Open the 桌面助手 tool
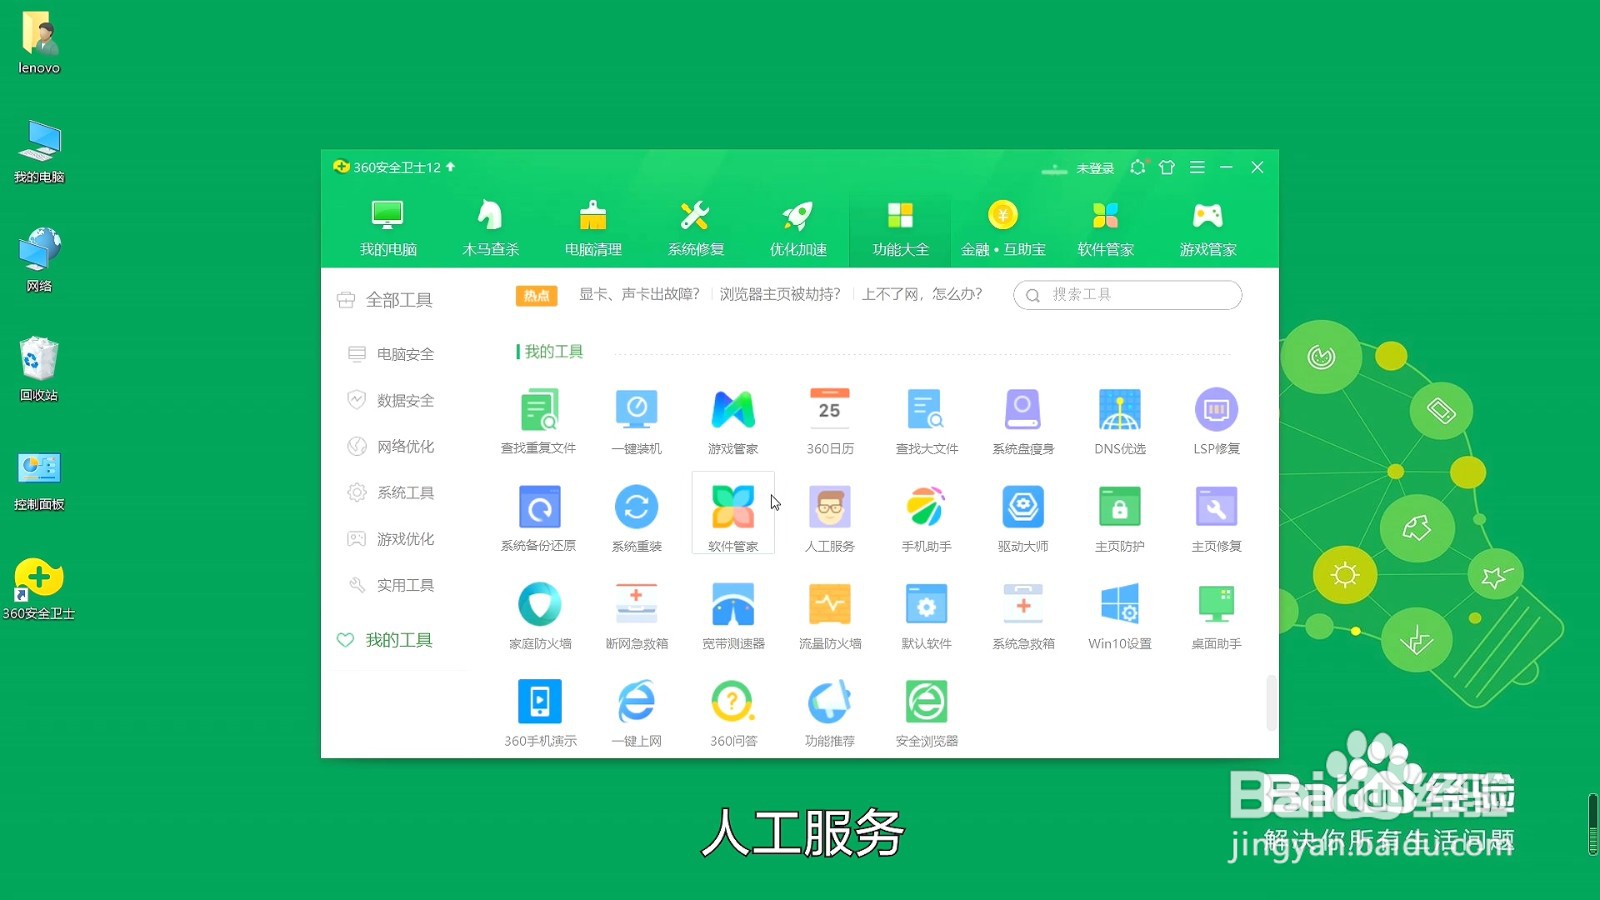The width and height of the screenshot is (1600, 900). point(1216,616)
